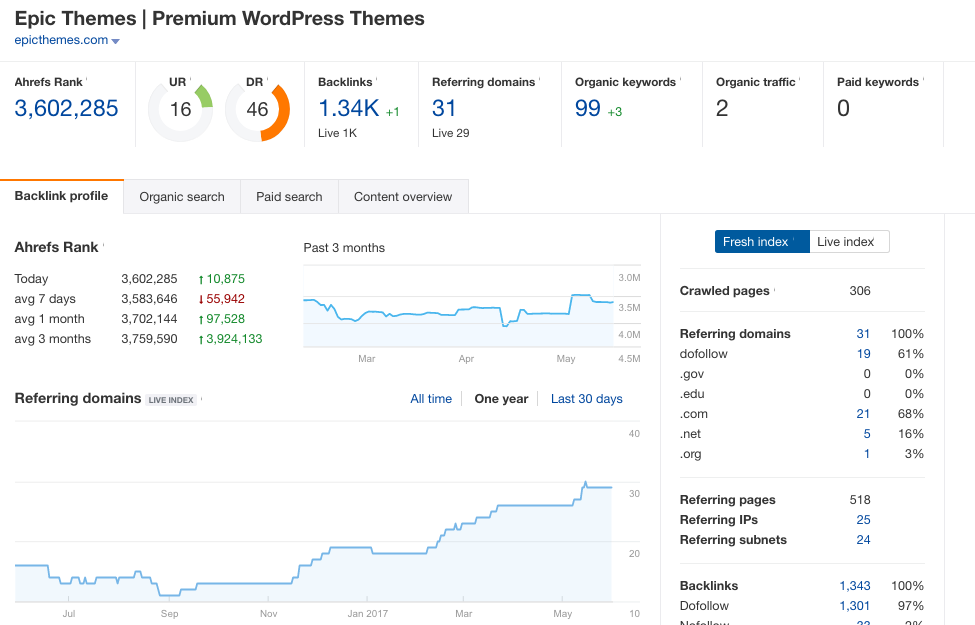The image size is (975, 625).
Task: Click the Live 29 referring domains text
Action: click(x=451, y=133)
